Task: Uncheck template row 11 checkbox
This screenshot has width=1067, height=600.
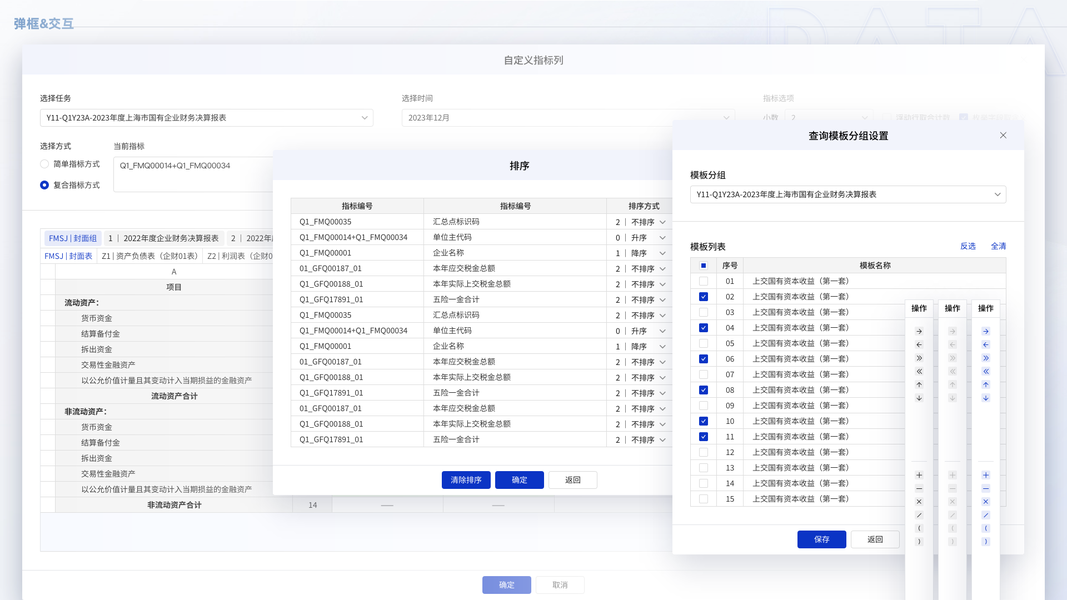Action: (703, 437)
